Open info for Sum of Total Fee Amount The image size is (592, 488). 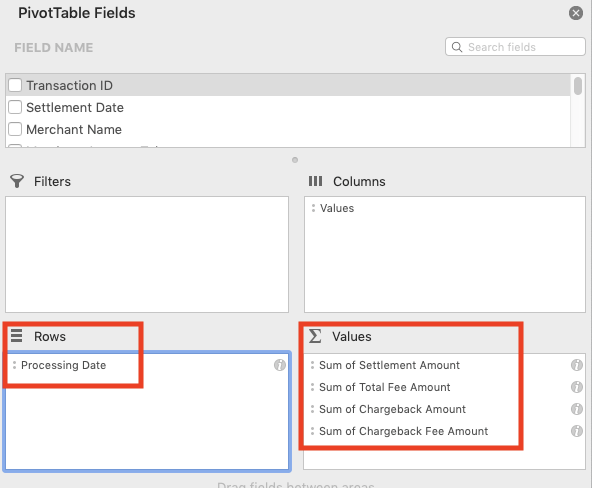[x=577, y=387]
